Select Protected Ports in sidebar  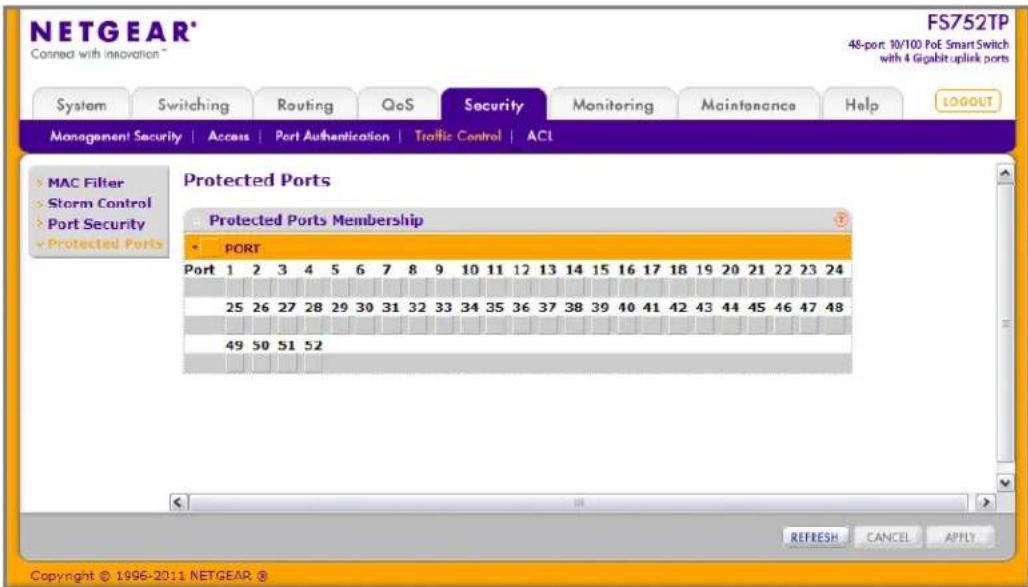[105, 244]
